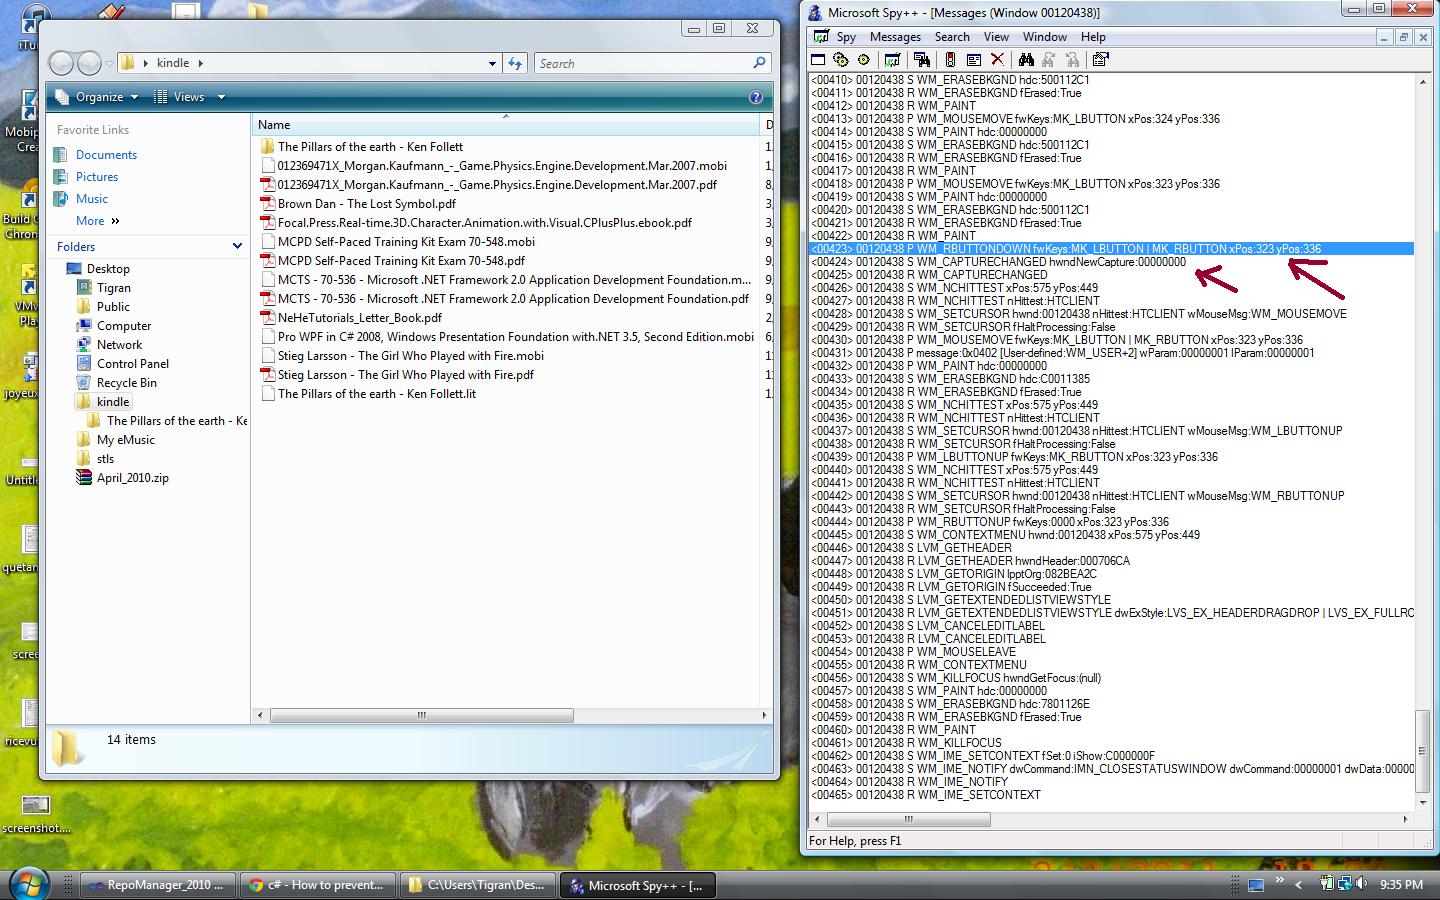Select the WM_IME_SETCONTEXT line 00465
This screenshot has width=1440, height=900.
coord(926,795)
